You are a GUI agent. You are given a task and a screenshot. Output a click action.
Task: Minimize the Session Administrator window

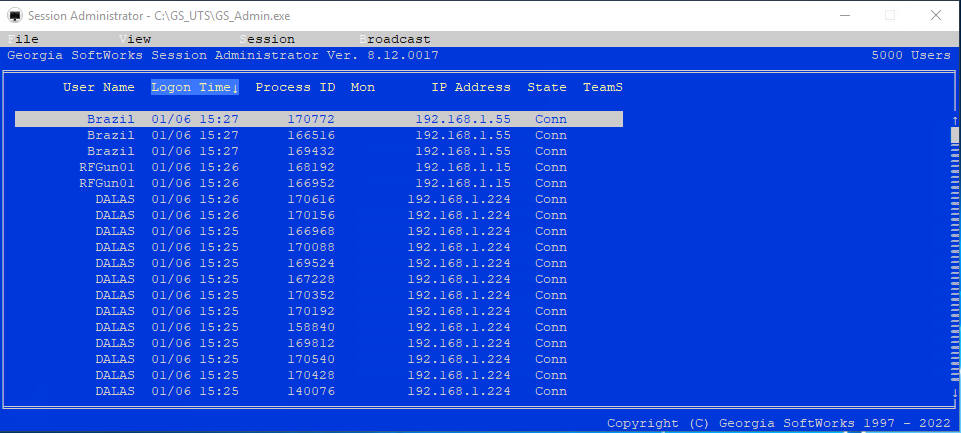coord(845,15)
